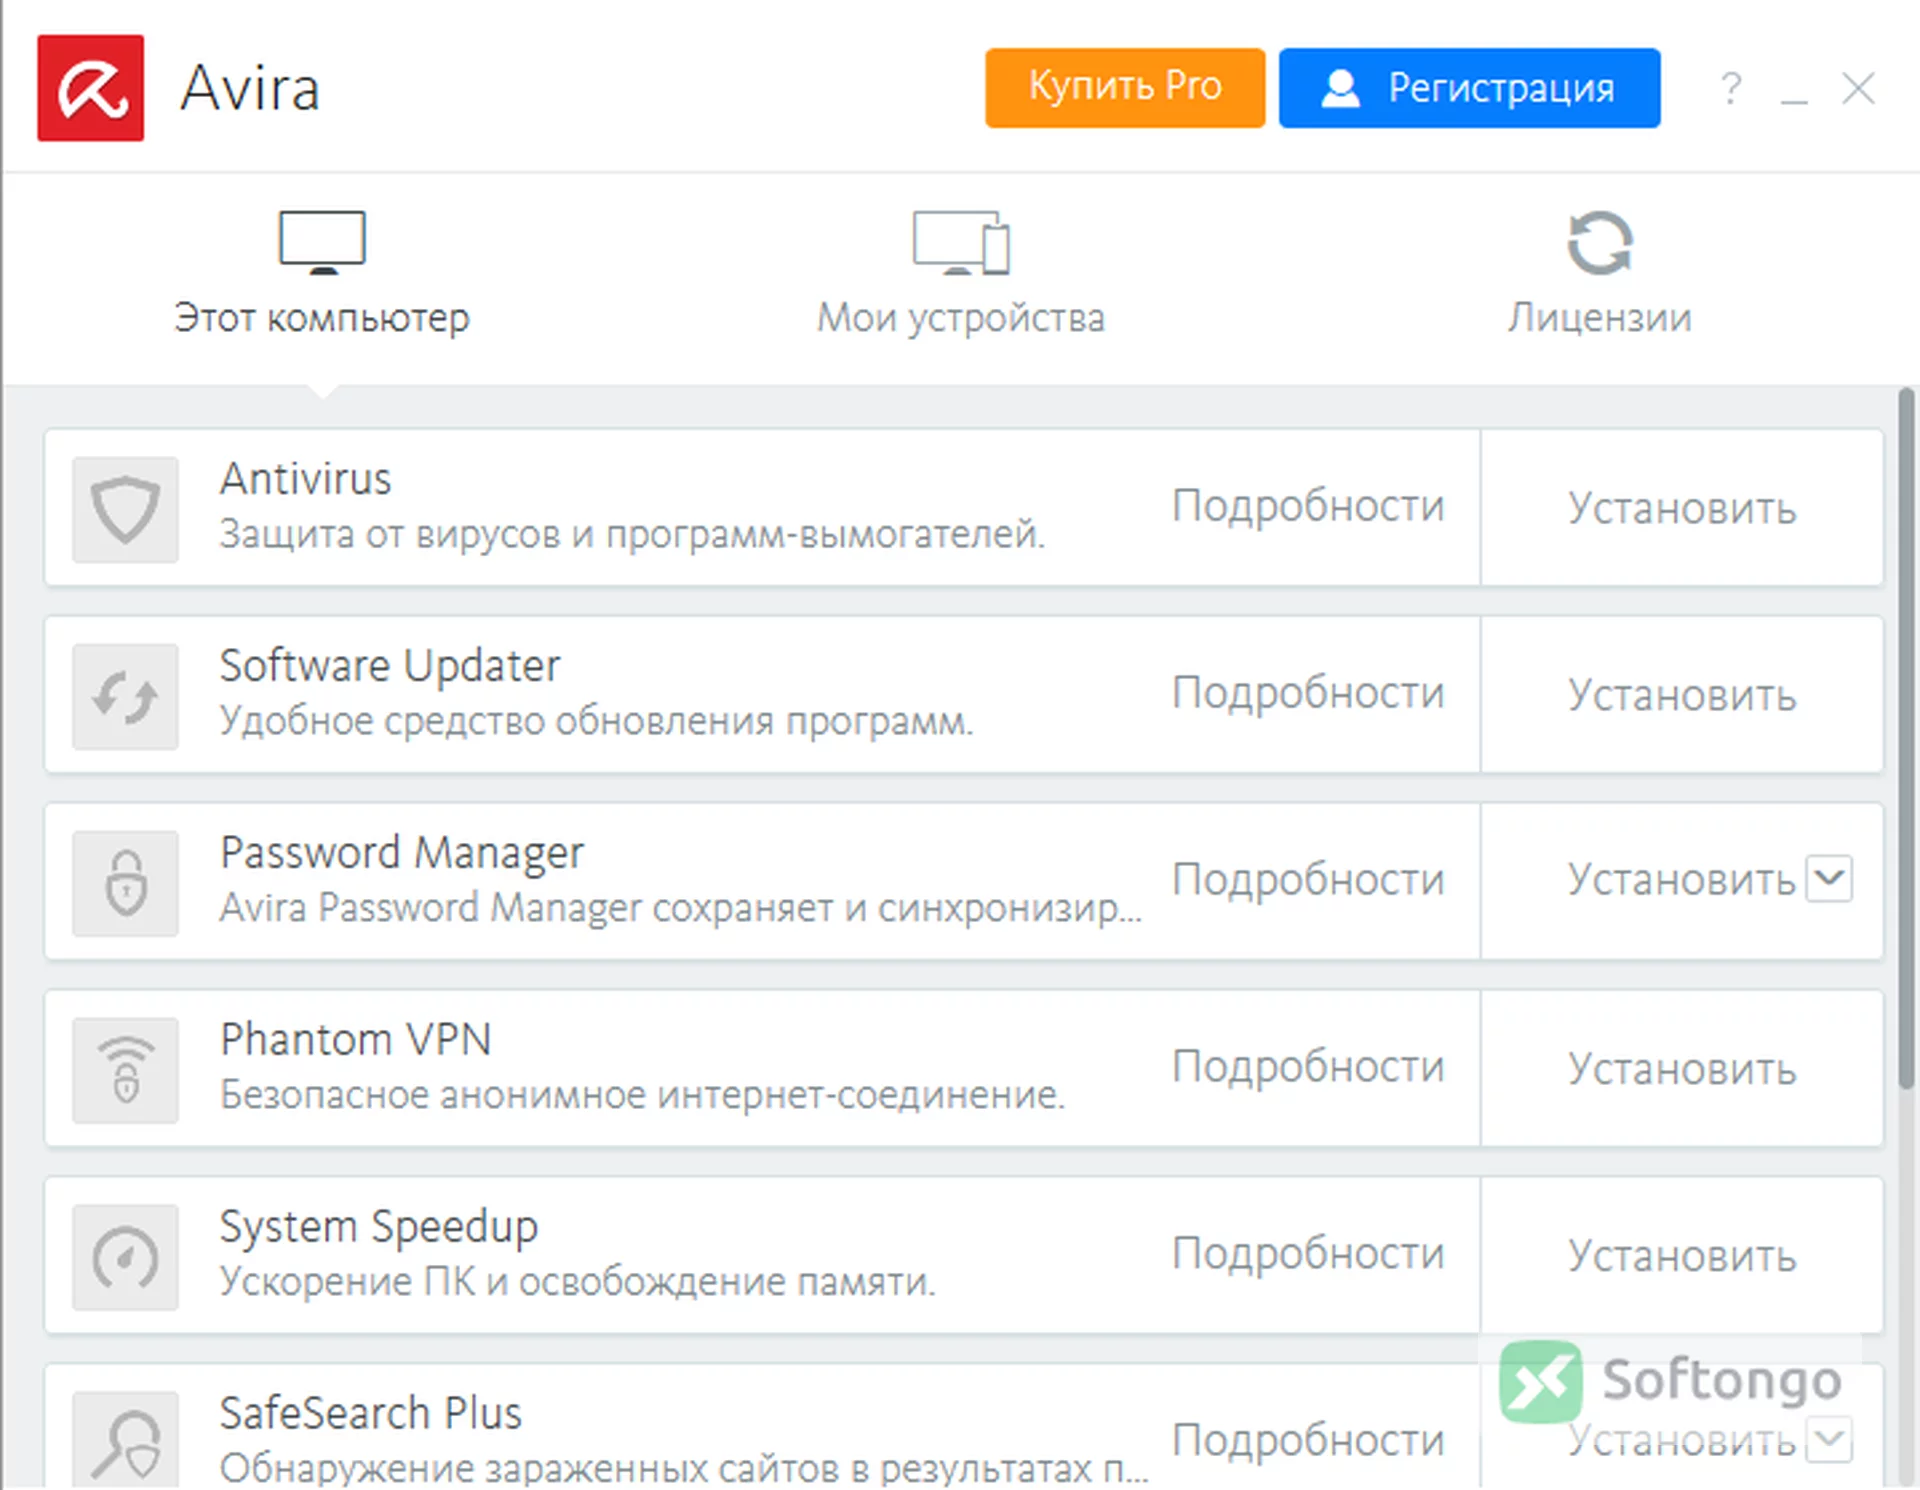Click the blue Регистрация button

tap(1469, 88)
